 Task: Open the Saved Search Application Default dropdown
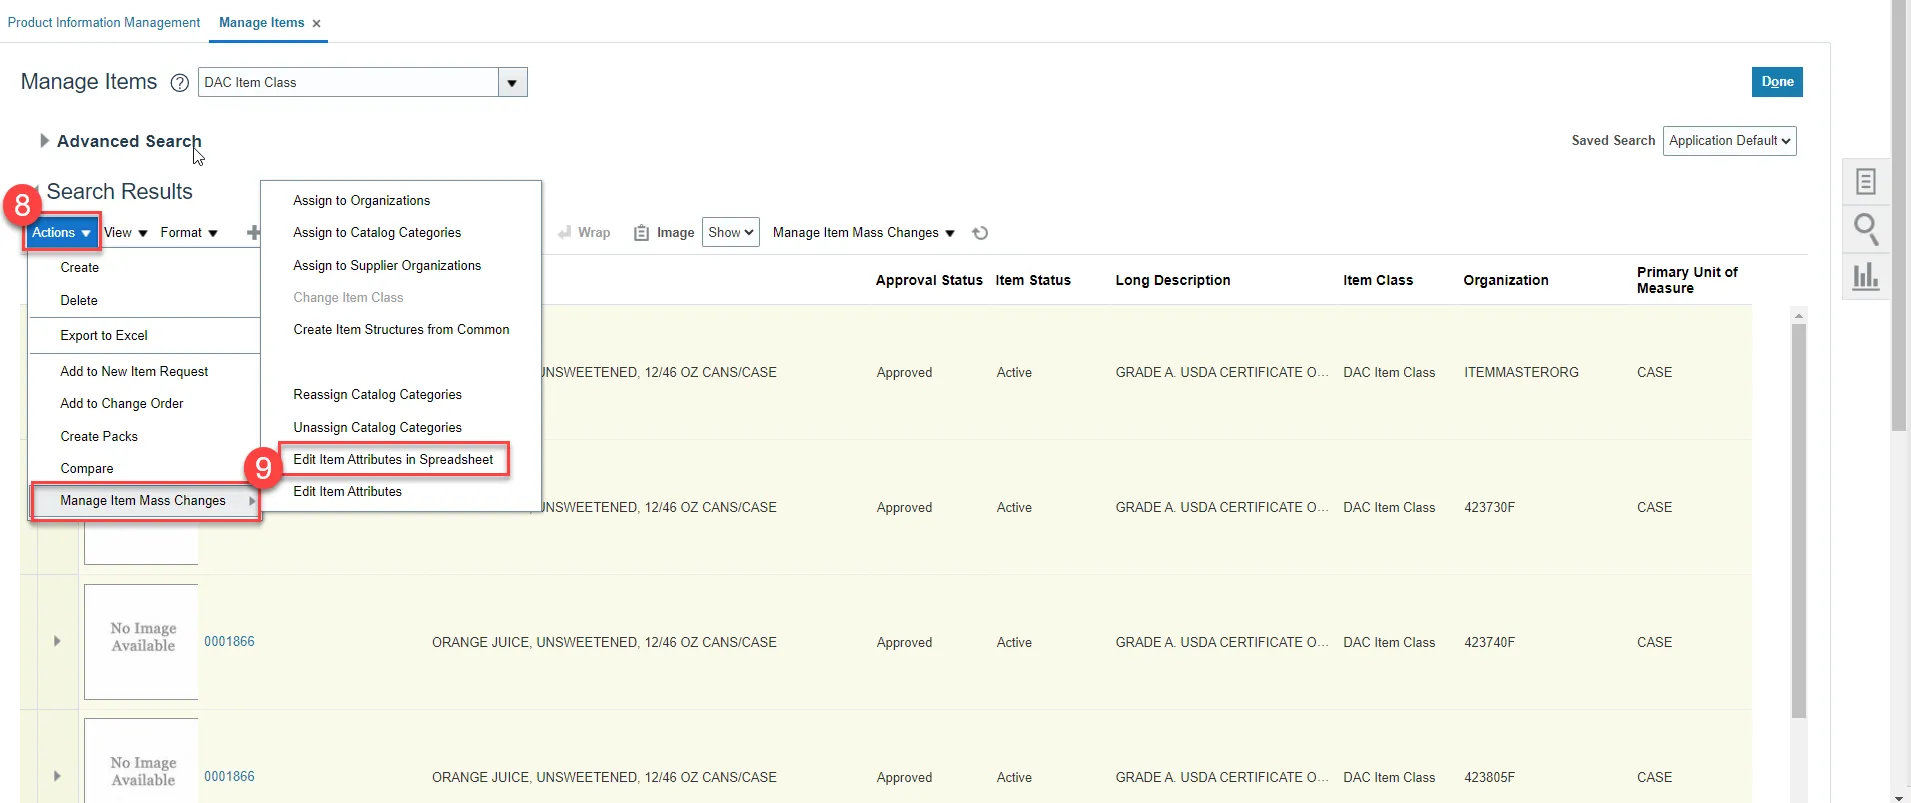(x=1729, y=141)
